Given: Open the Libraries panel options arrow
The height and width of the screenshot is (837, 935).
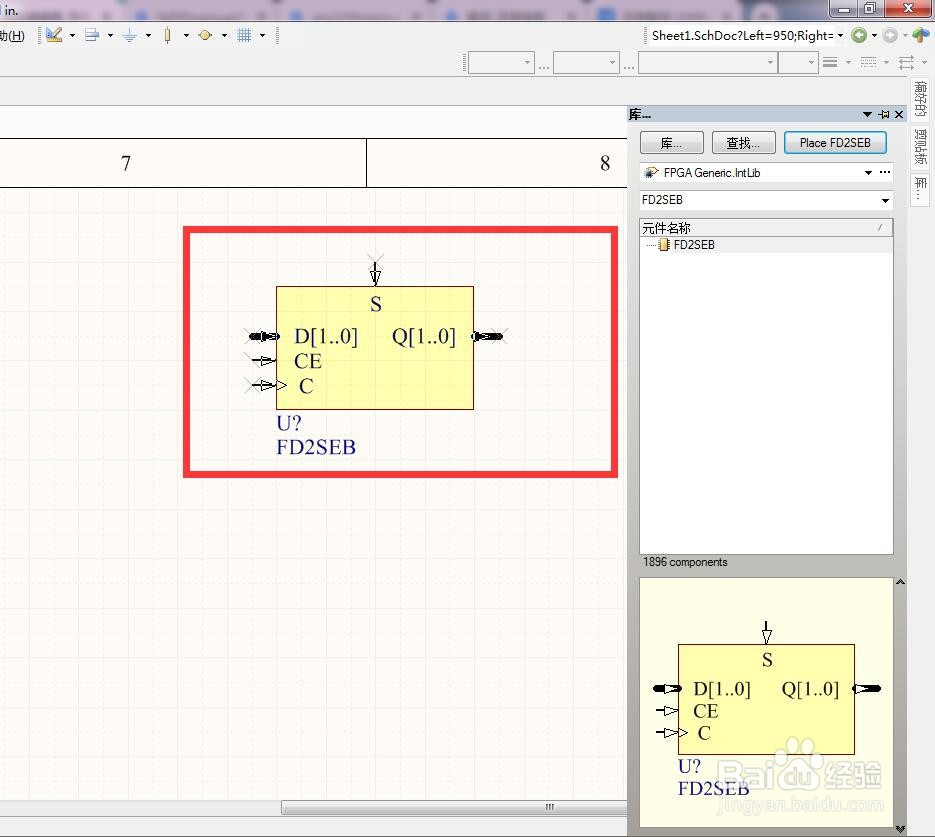Looking at the screenshot, I should [x=867, y=114].
